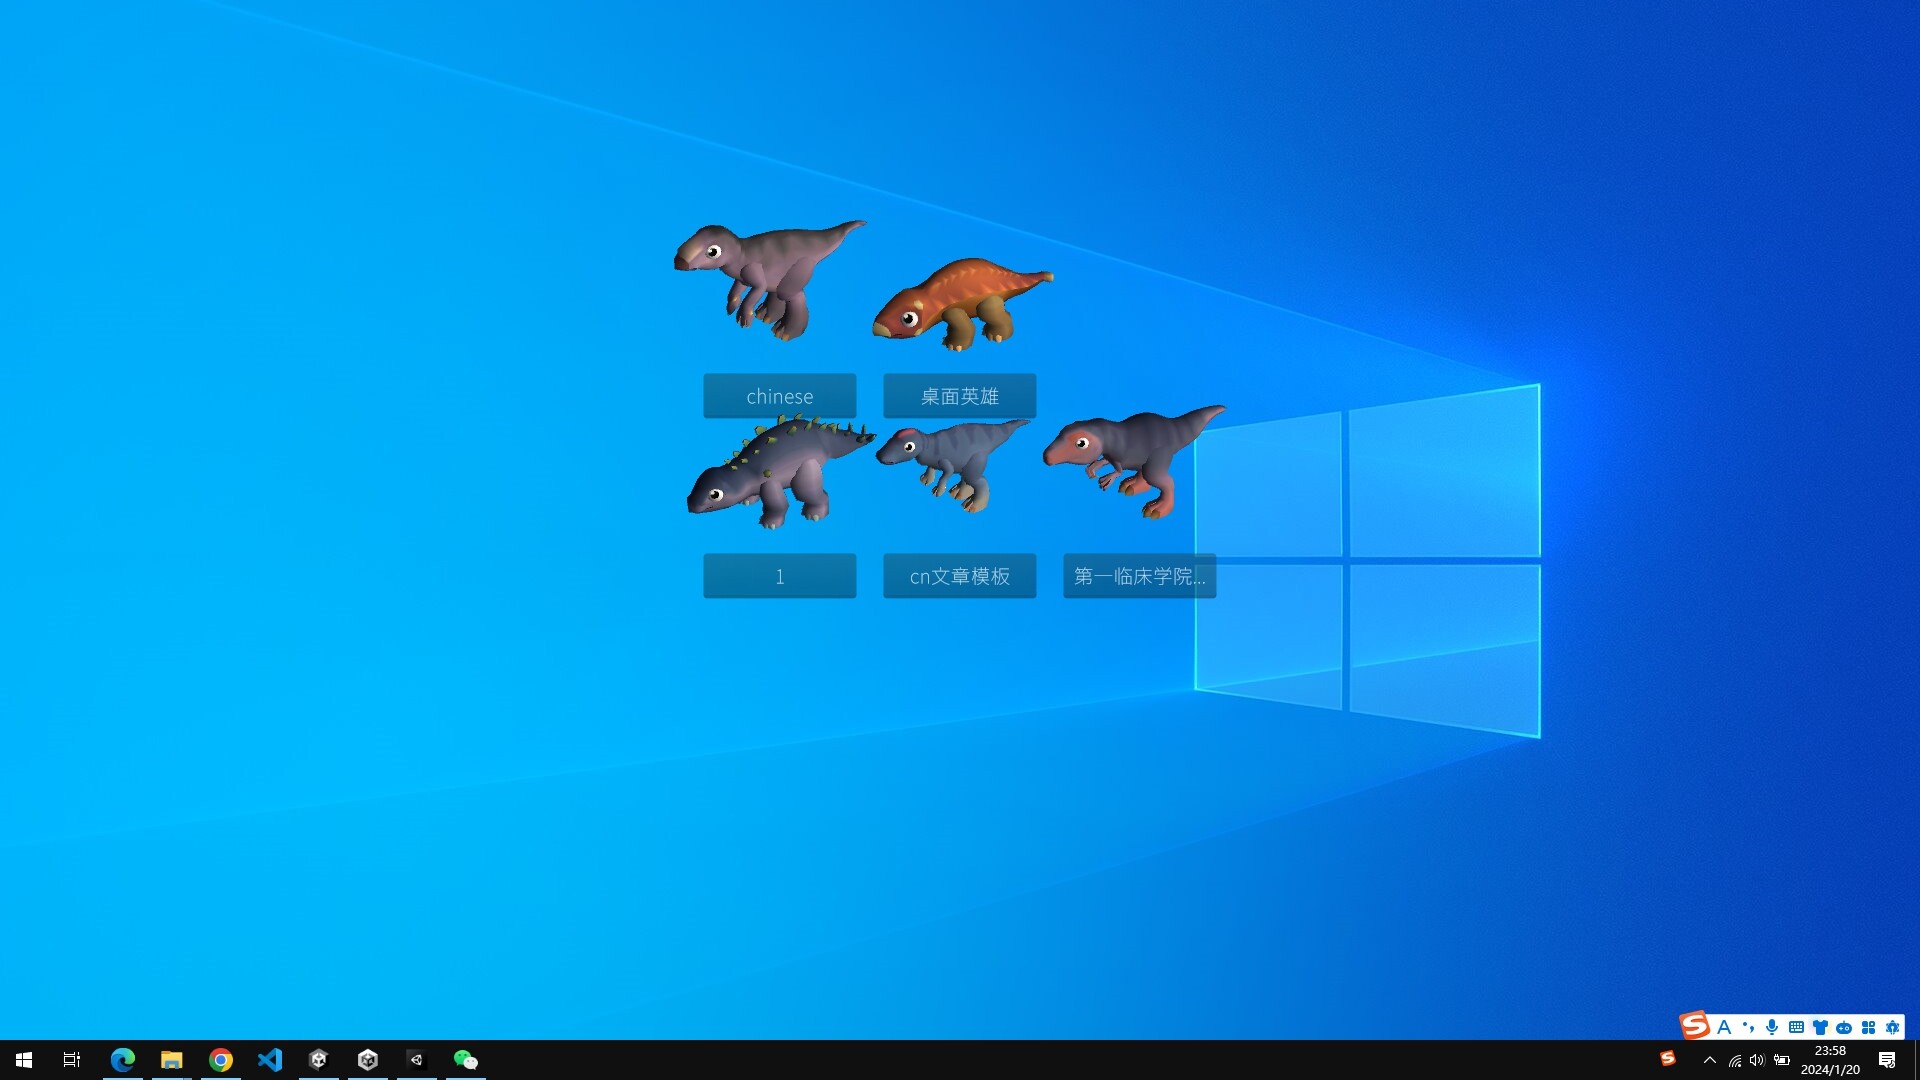Open the Sogou soft keyboard icon

(1795, 1027)
